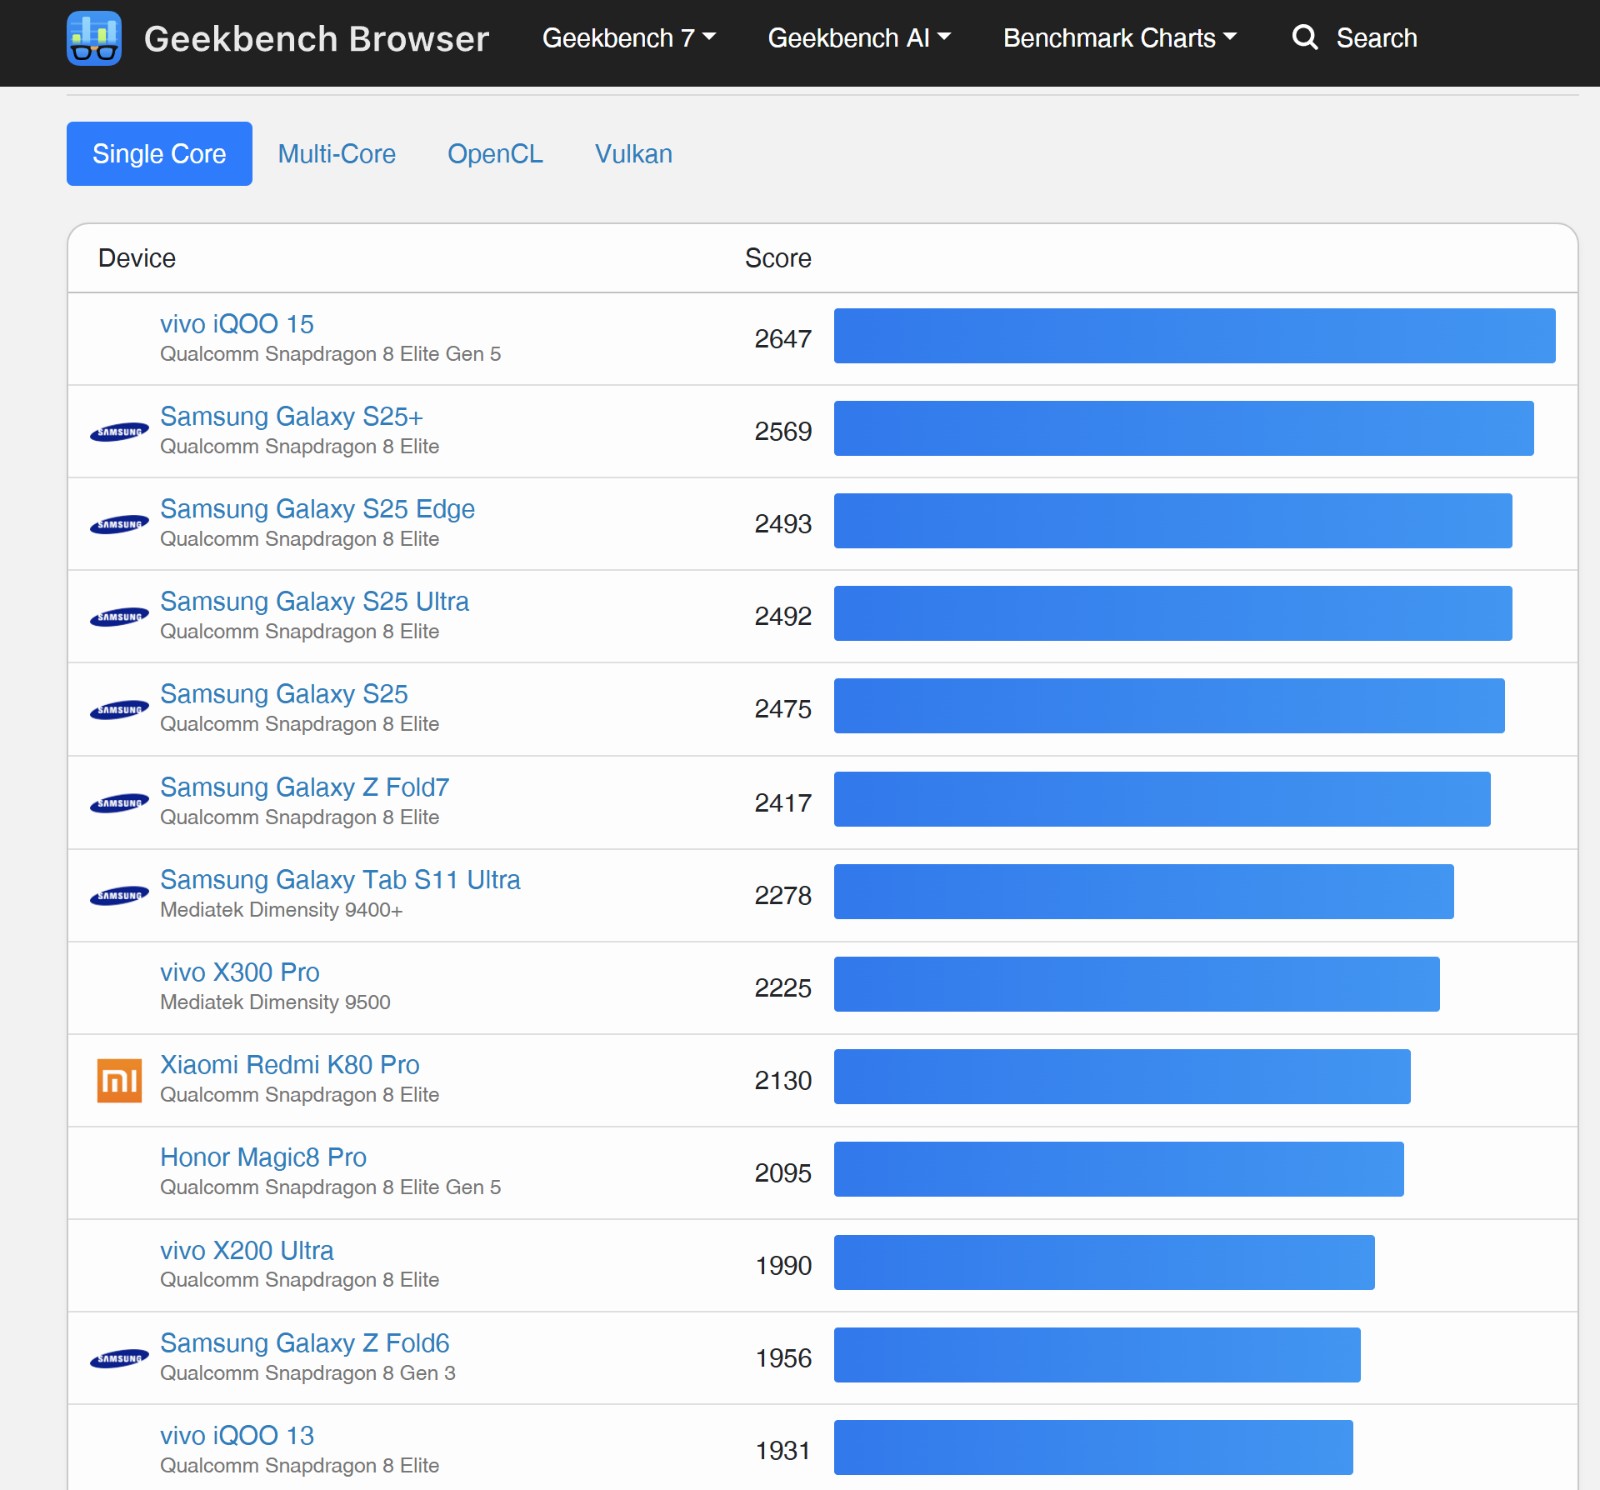Click Samsung logo beside Galaxy Z Fold6
The height and width of the screenshot is (1490, 1600).
pyautogui.click(x=119, y=1359)
